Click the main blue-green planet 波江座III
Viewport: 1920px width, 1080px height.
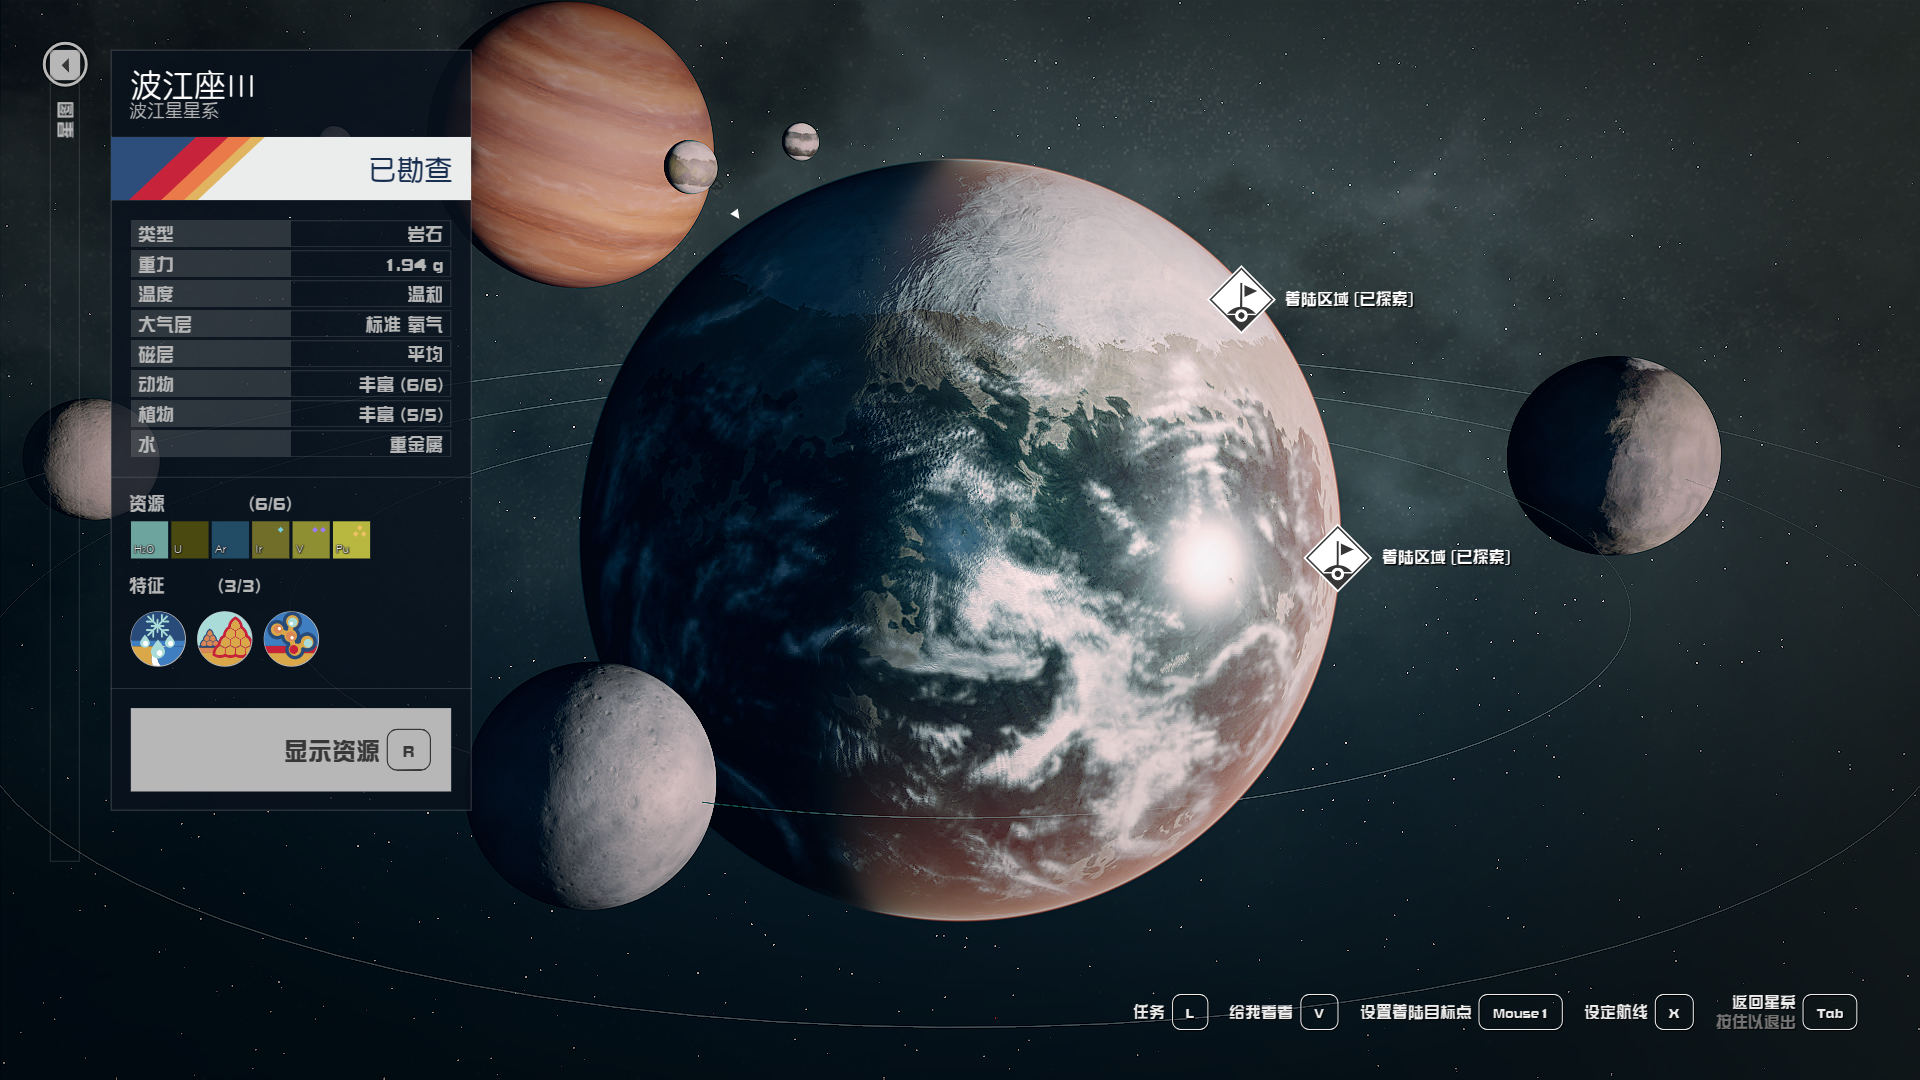pyautogui.click(x=960, y=540)
